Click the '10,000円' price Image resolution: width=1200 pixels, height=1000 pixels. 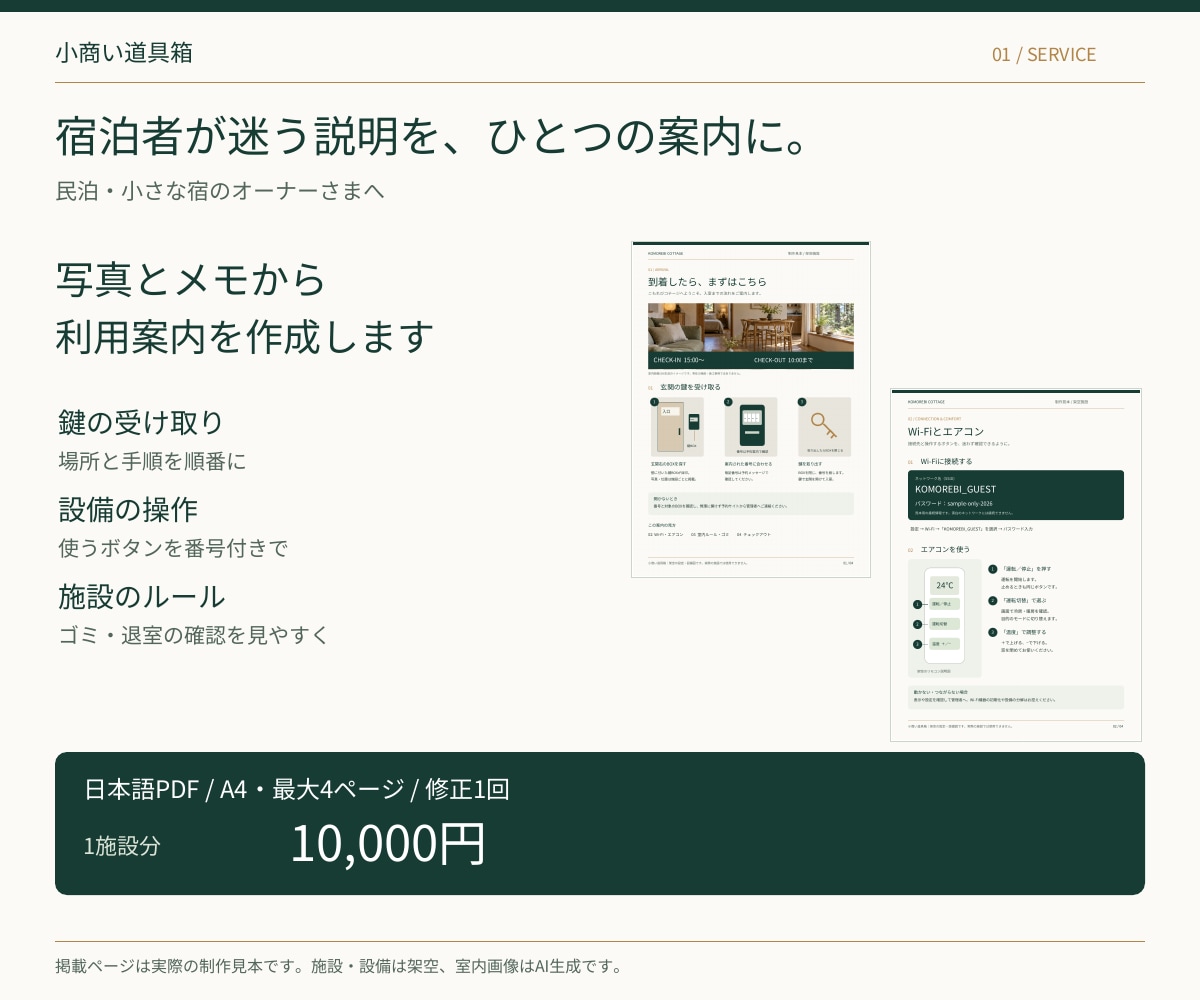click(388, 843)
